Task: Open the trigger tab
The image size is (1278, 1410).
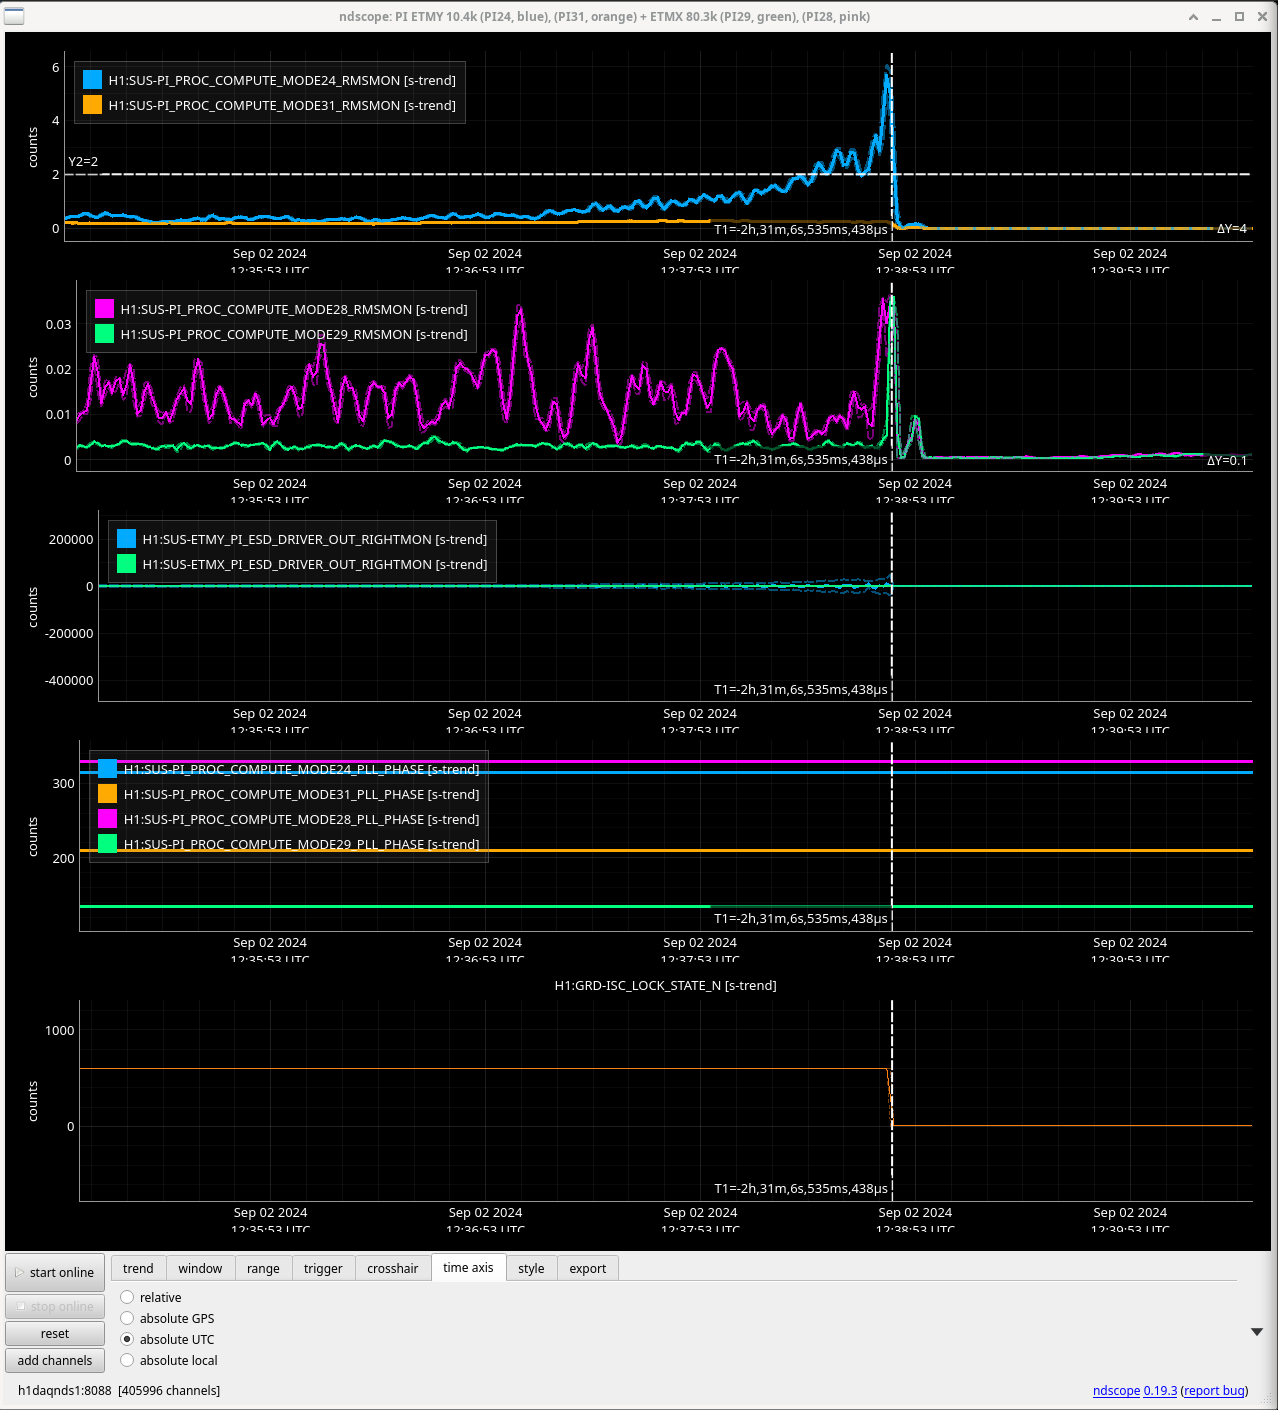Action: (x=323, y=1268)
